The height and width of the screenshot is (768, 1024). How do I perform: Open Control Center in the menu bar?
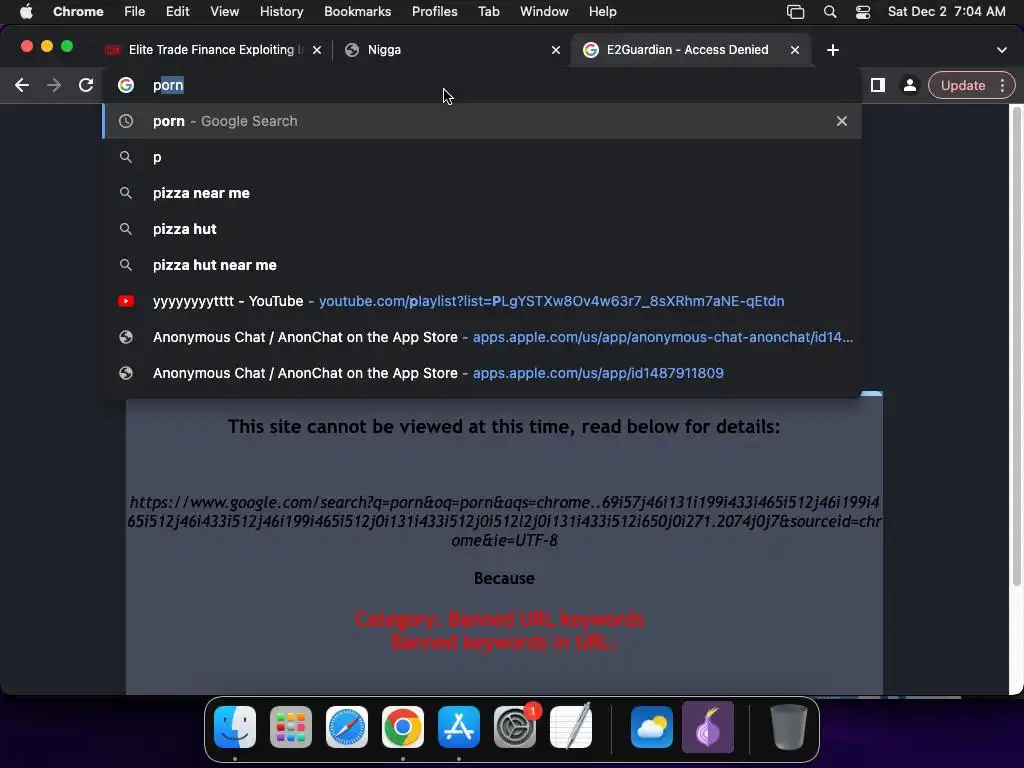[x=863, y=12]
